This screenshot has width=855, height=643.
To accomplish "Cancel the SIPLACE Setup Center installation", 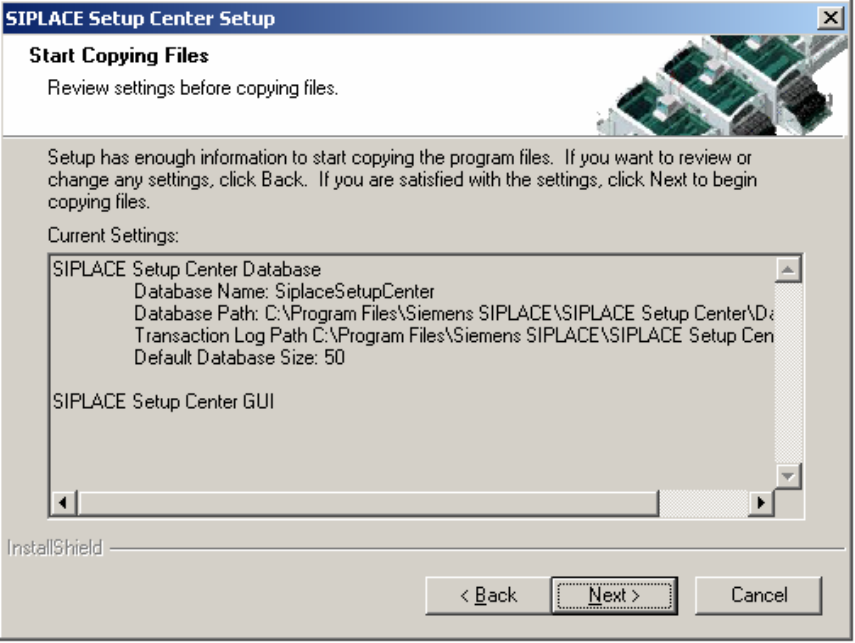I will click(758, 596).
